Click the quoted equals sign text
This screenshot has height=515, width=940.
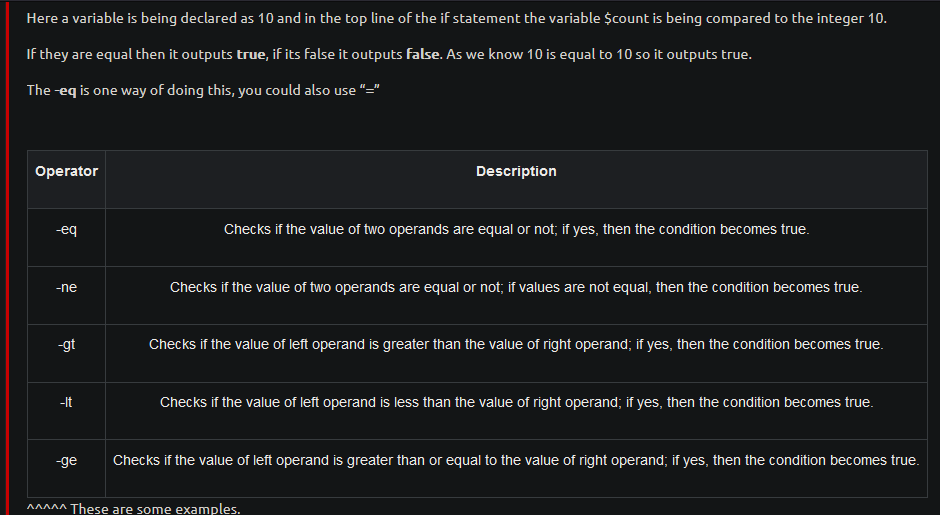click(370, 91)
